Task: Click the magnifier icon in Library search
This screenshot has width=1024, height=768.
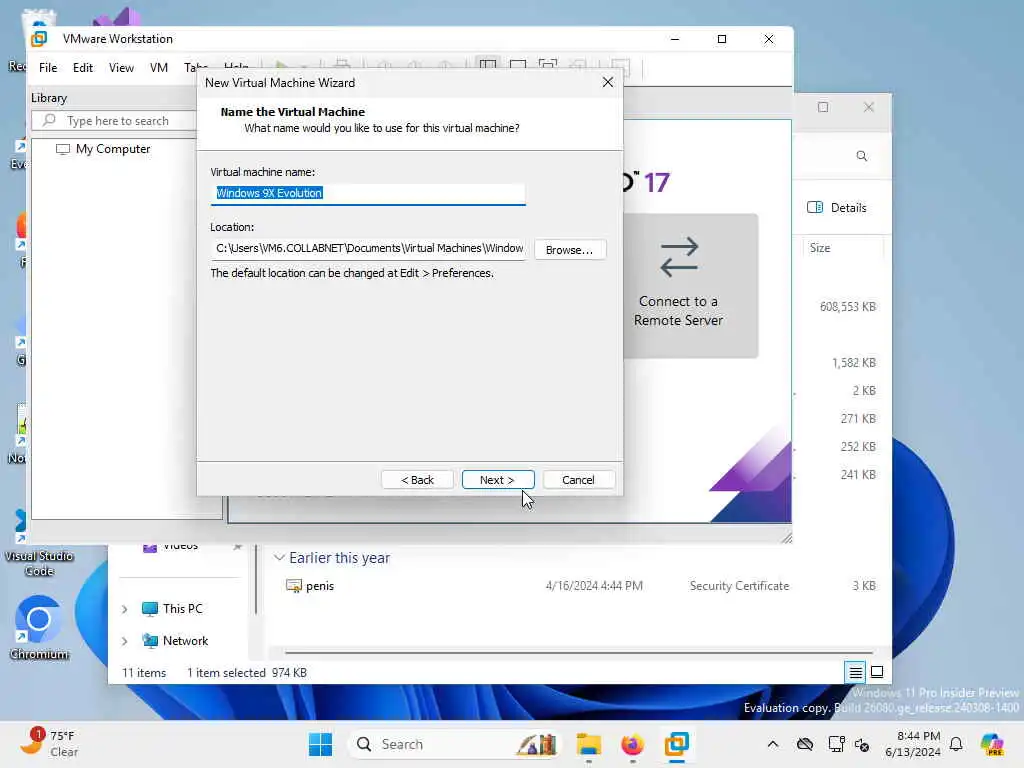Action: 49,120
